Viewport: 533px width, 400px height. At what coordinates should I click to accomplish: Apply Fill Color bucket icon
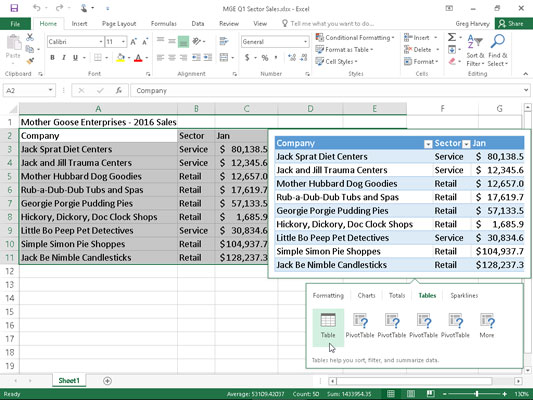pyautogui.click(x=120, y=58)
